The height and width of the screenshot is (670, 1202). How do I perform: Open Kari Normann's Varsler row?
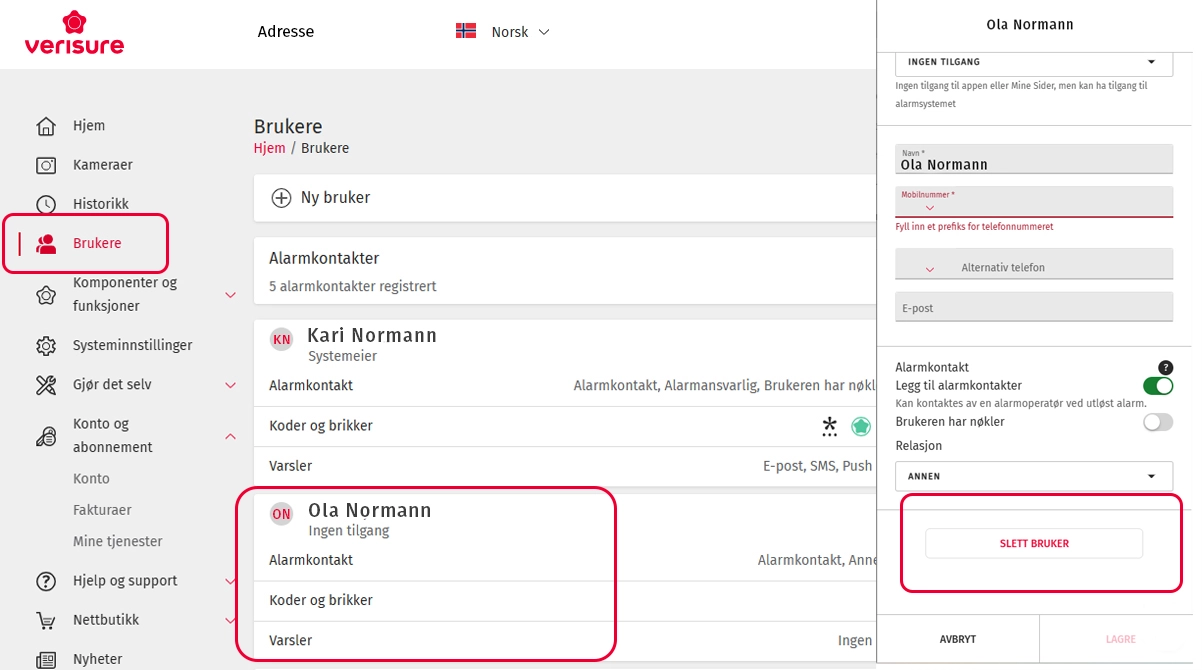pos(565,466)
